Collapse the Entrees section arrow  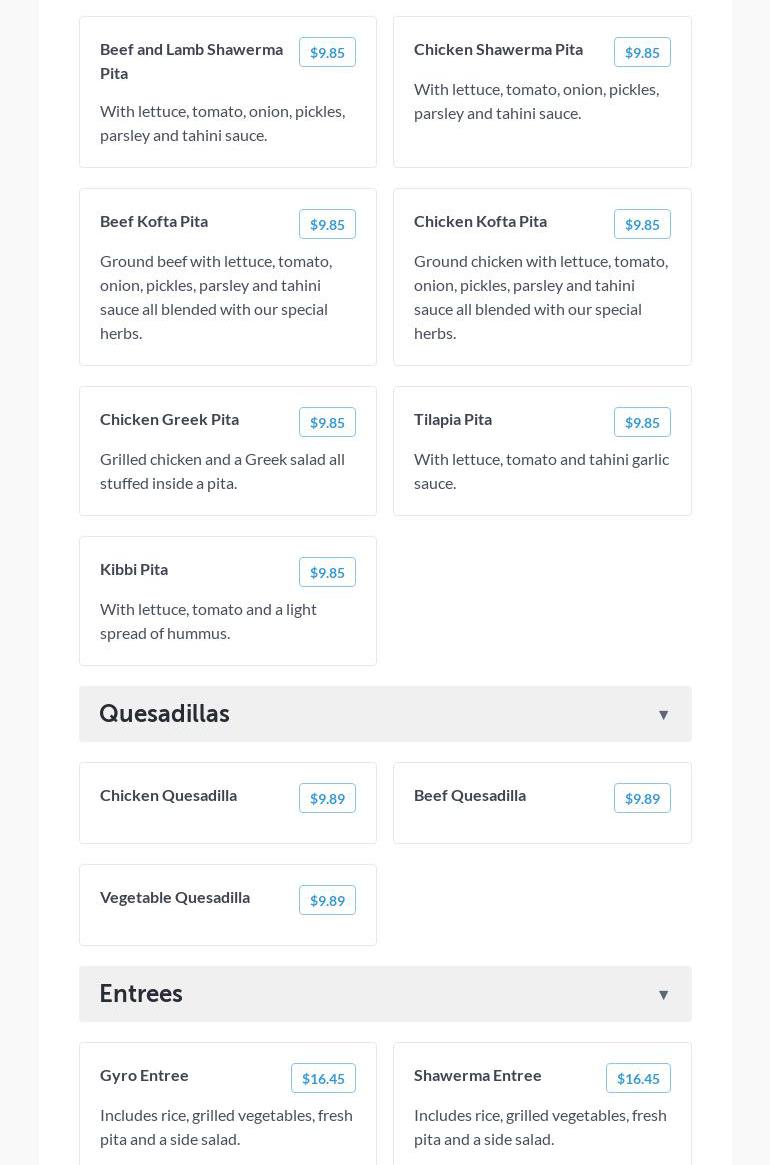coord(663,994)
